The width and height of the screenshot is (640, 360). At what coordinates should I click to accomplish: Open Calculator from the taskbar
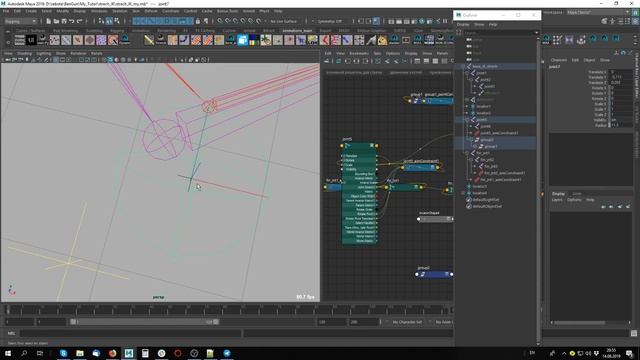[145, 353]
